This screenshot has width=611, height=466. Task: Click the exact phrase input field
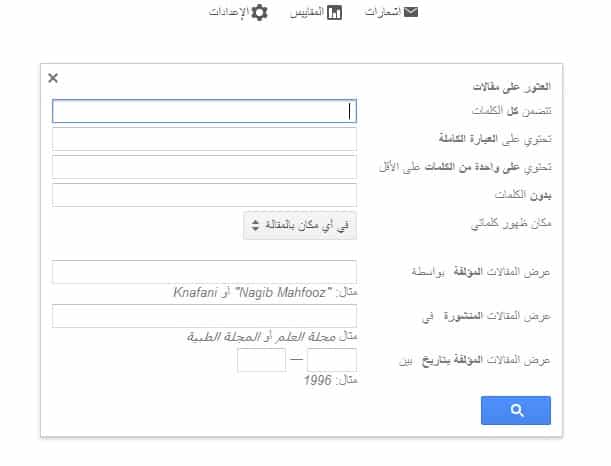click(x=204, y=139)
